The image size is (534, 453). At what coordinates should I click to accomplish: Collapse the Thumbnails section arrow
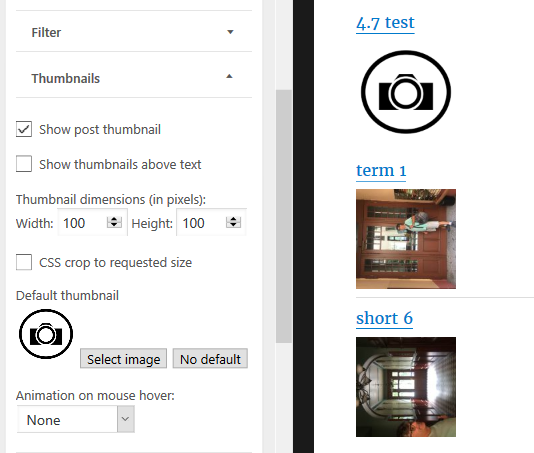click(230, 77)
